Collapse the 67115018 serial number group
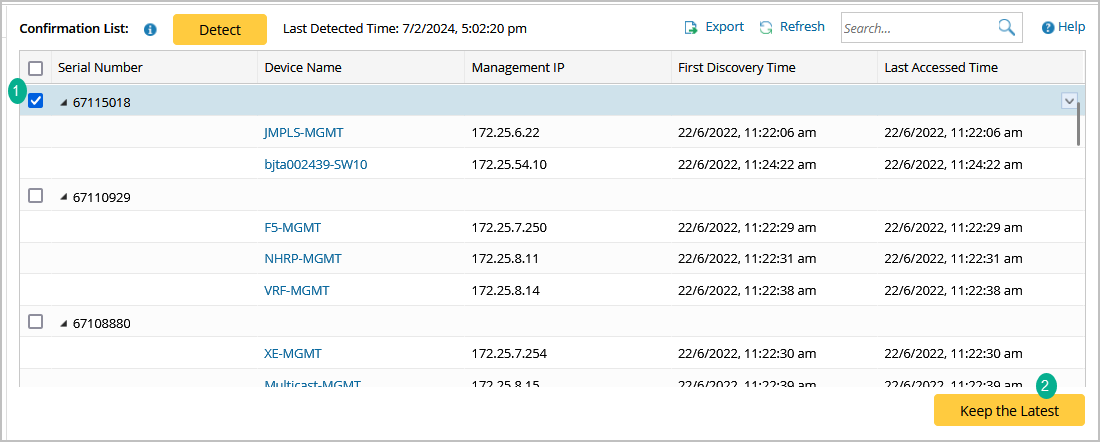The height and width of the screenshot is (442, 1100). pyautogui.click(x=64, y=102)
